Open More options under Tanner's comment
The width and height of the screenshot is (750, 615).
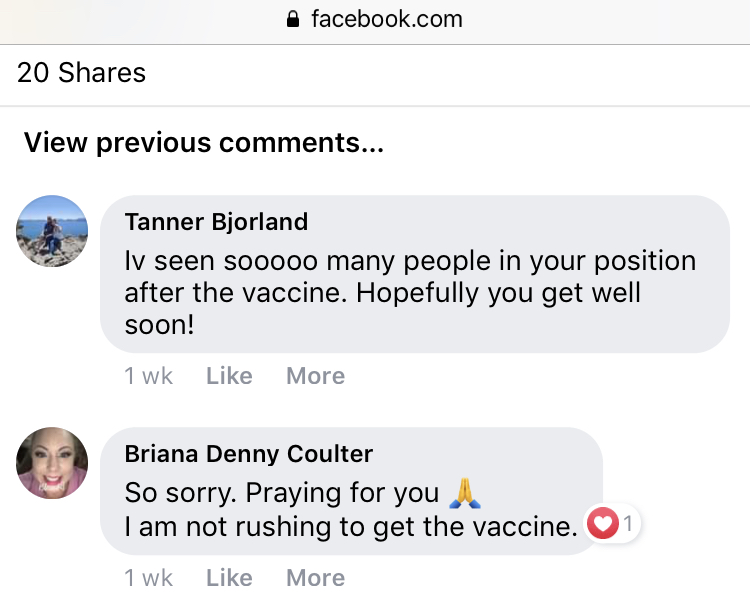point(315,376)
